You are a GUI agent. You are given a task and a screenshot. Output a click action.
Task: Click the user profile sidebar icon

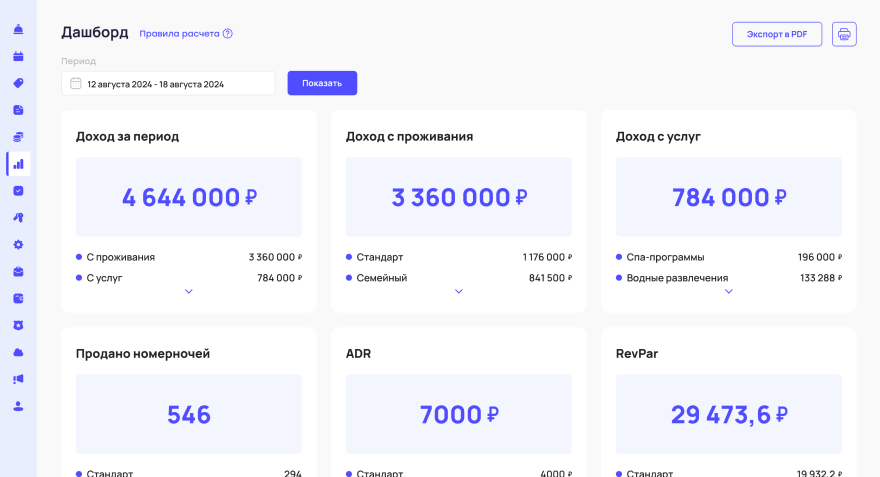(18, 406)
